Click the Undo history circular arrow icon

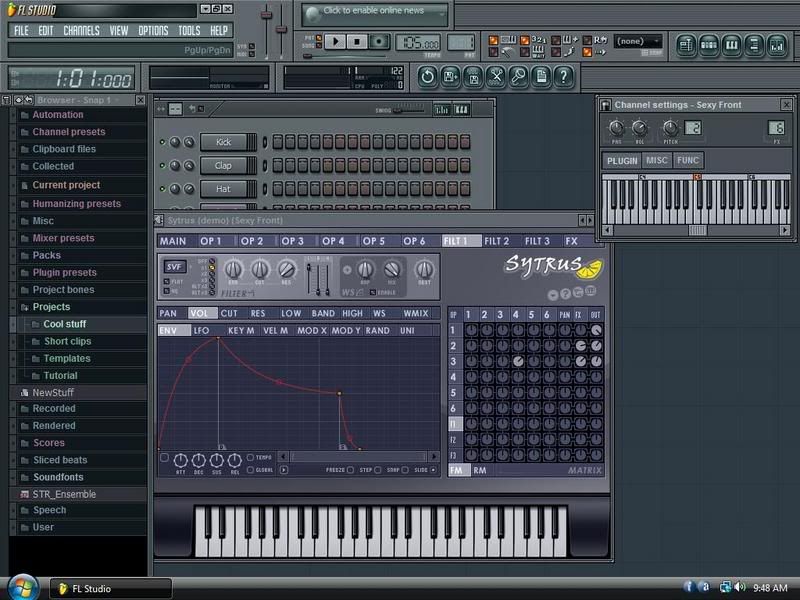coord(428,77)
